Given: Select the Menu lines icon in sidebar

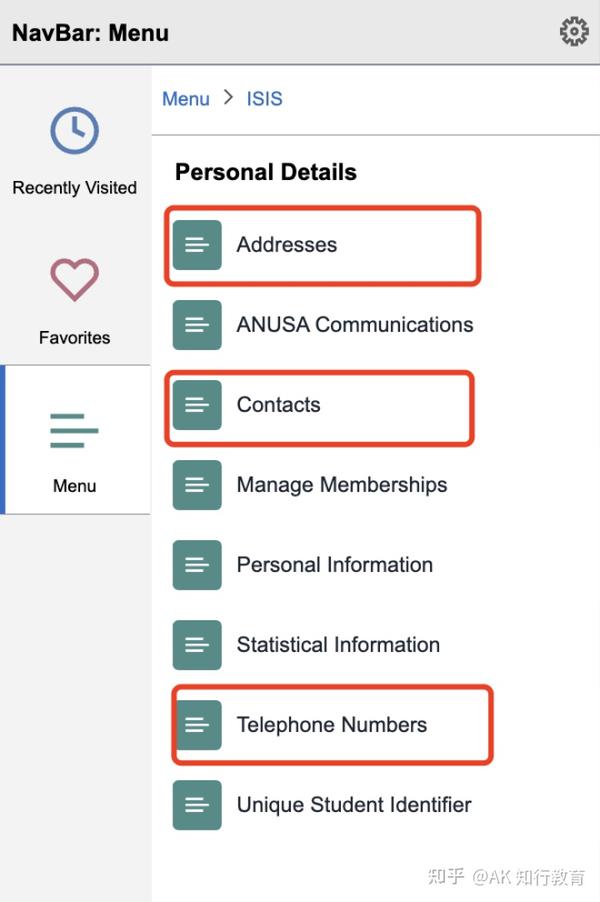Looking at the screenshot, I should point(74,430).
